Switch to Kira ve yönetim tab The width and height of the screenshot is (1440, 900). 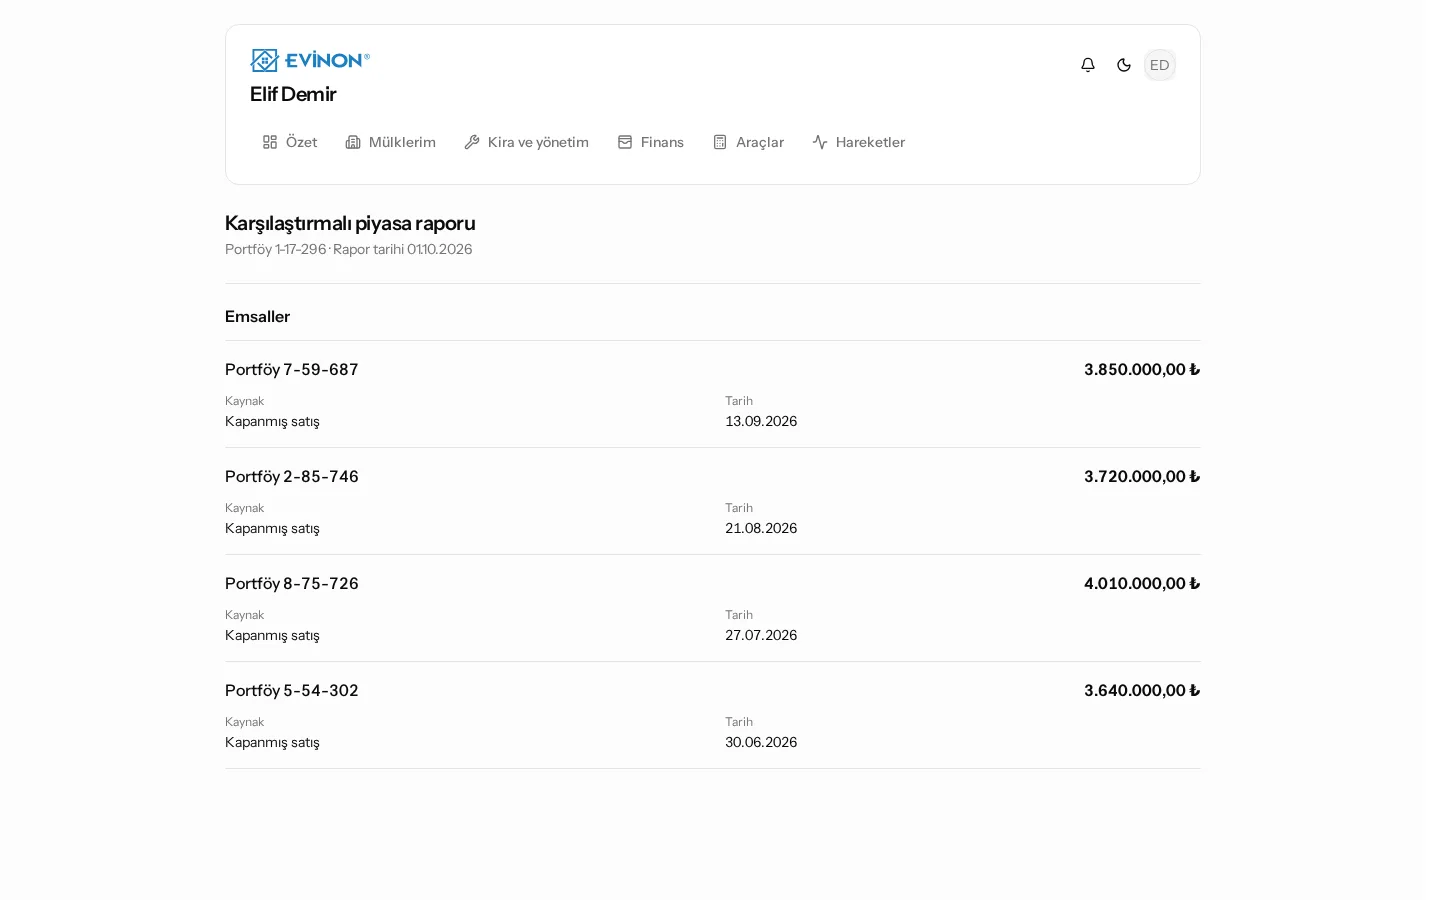(x=527, y=142)
